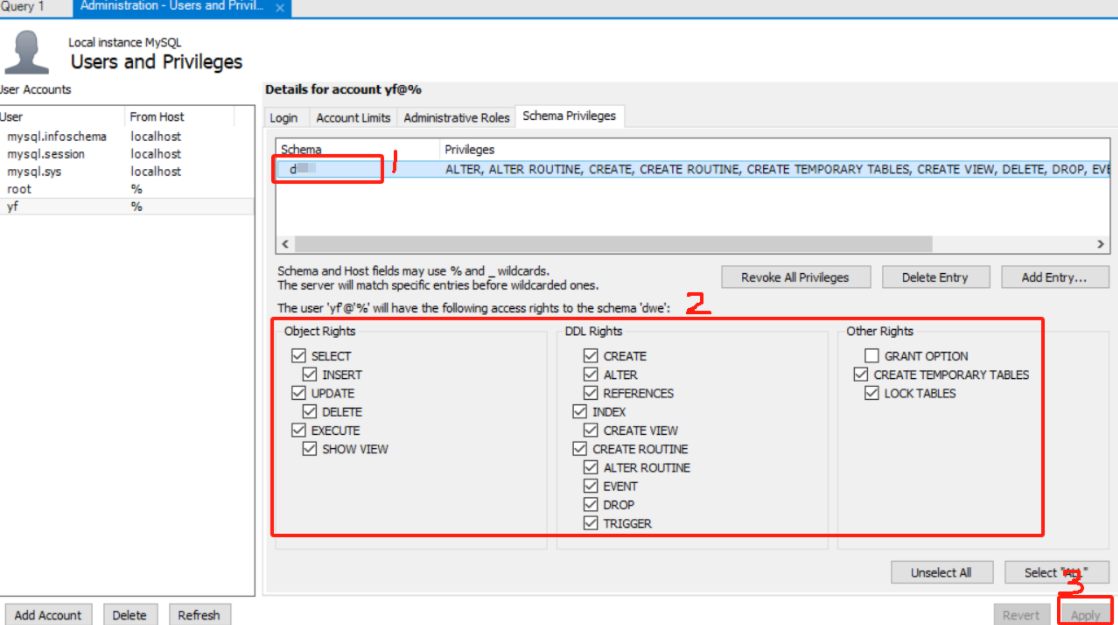
Task: Click the Delete account button
Action: tap(129, 615)
